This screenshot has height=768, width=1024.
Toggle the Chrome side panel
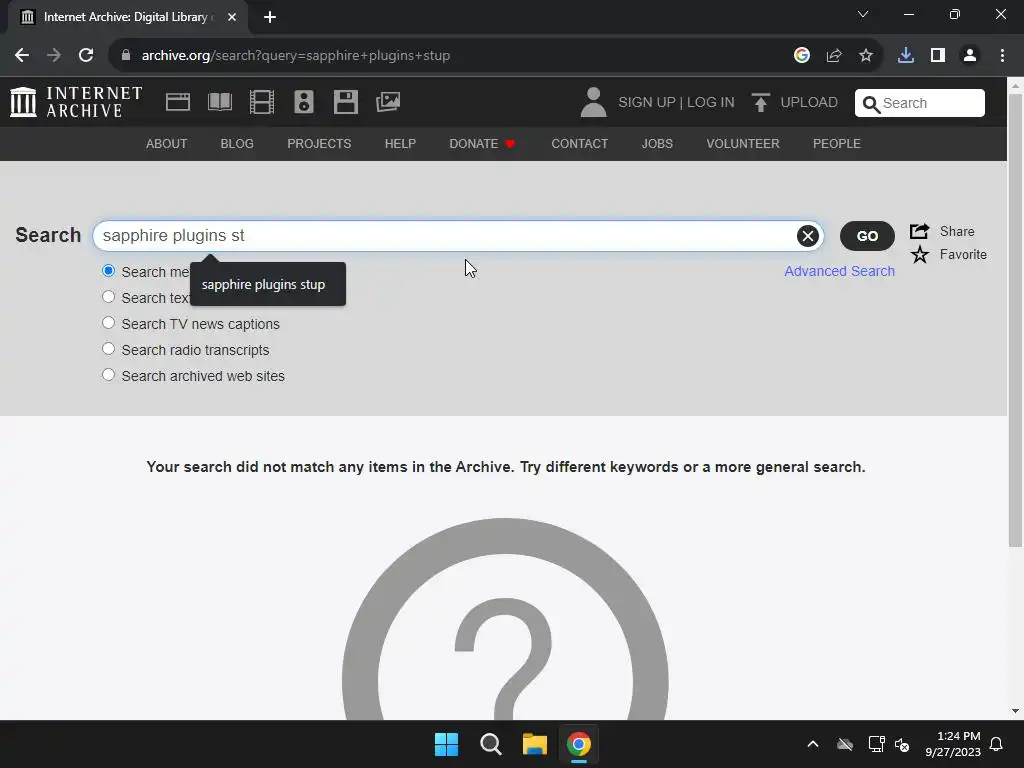coord(938,56)
